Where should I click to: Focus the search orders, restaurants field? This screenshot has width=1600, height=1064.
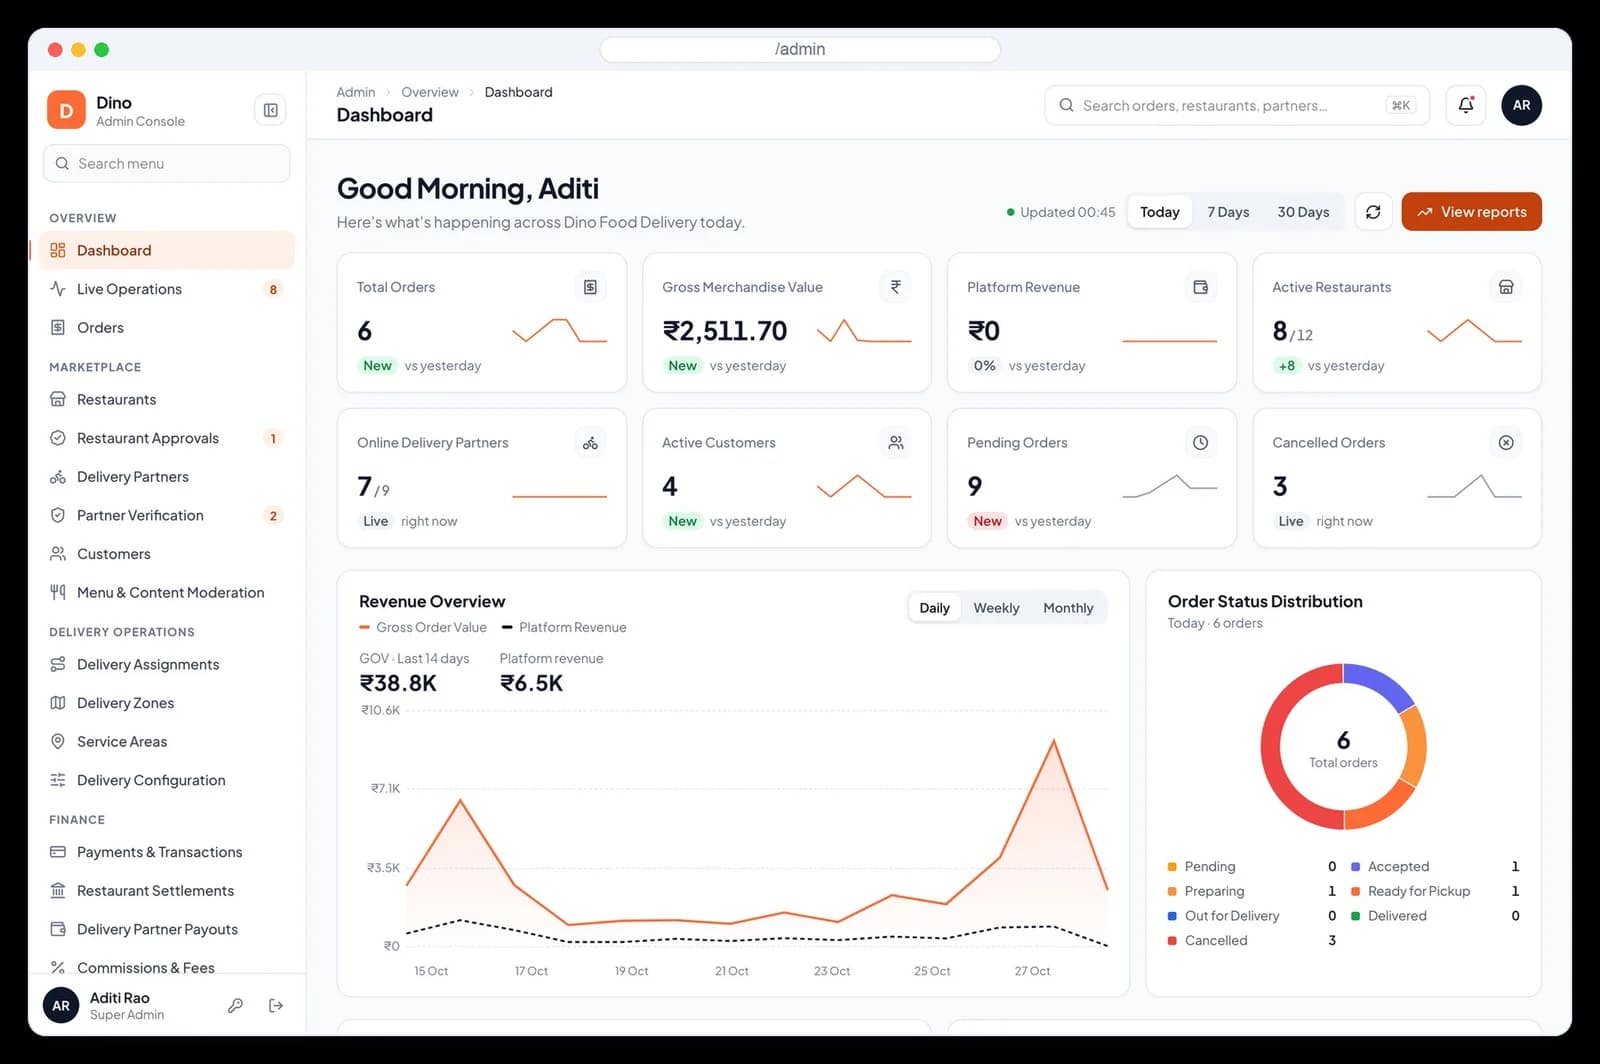pyautogui.click(x=1237, y=105)
